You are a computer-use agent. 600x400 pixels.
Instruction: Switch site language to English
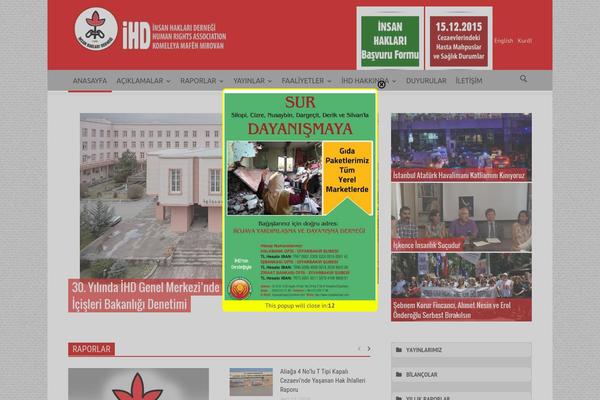[503, 41]
